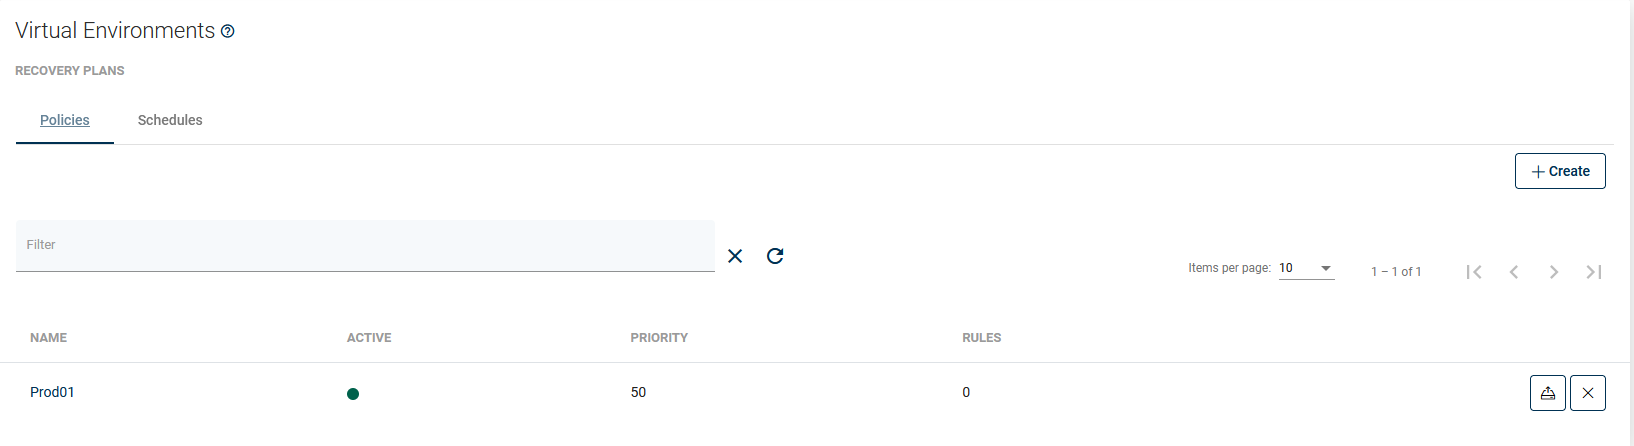The image size is (1634, 446).
Task: Click the help icon beside Virtual Environments
Action: point(228,32)
